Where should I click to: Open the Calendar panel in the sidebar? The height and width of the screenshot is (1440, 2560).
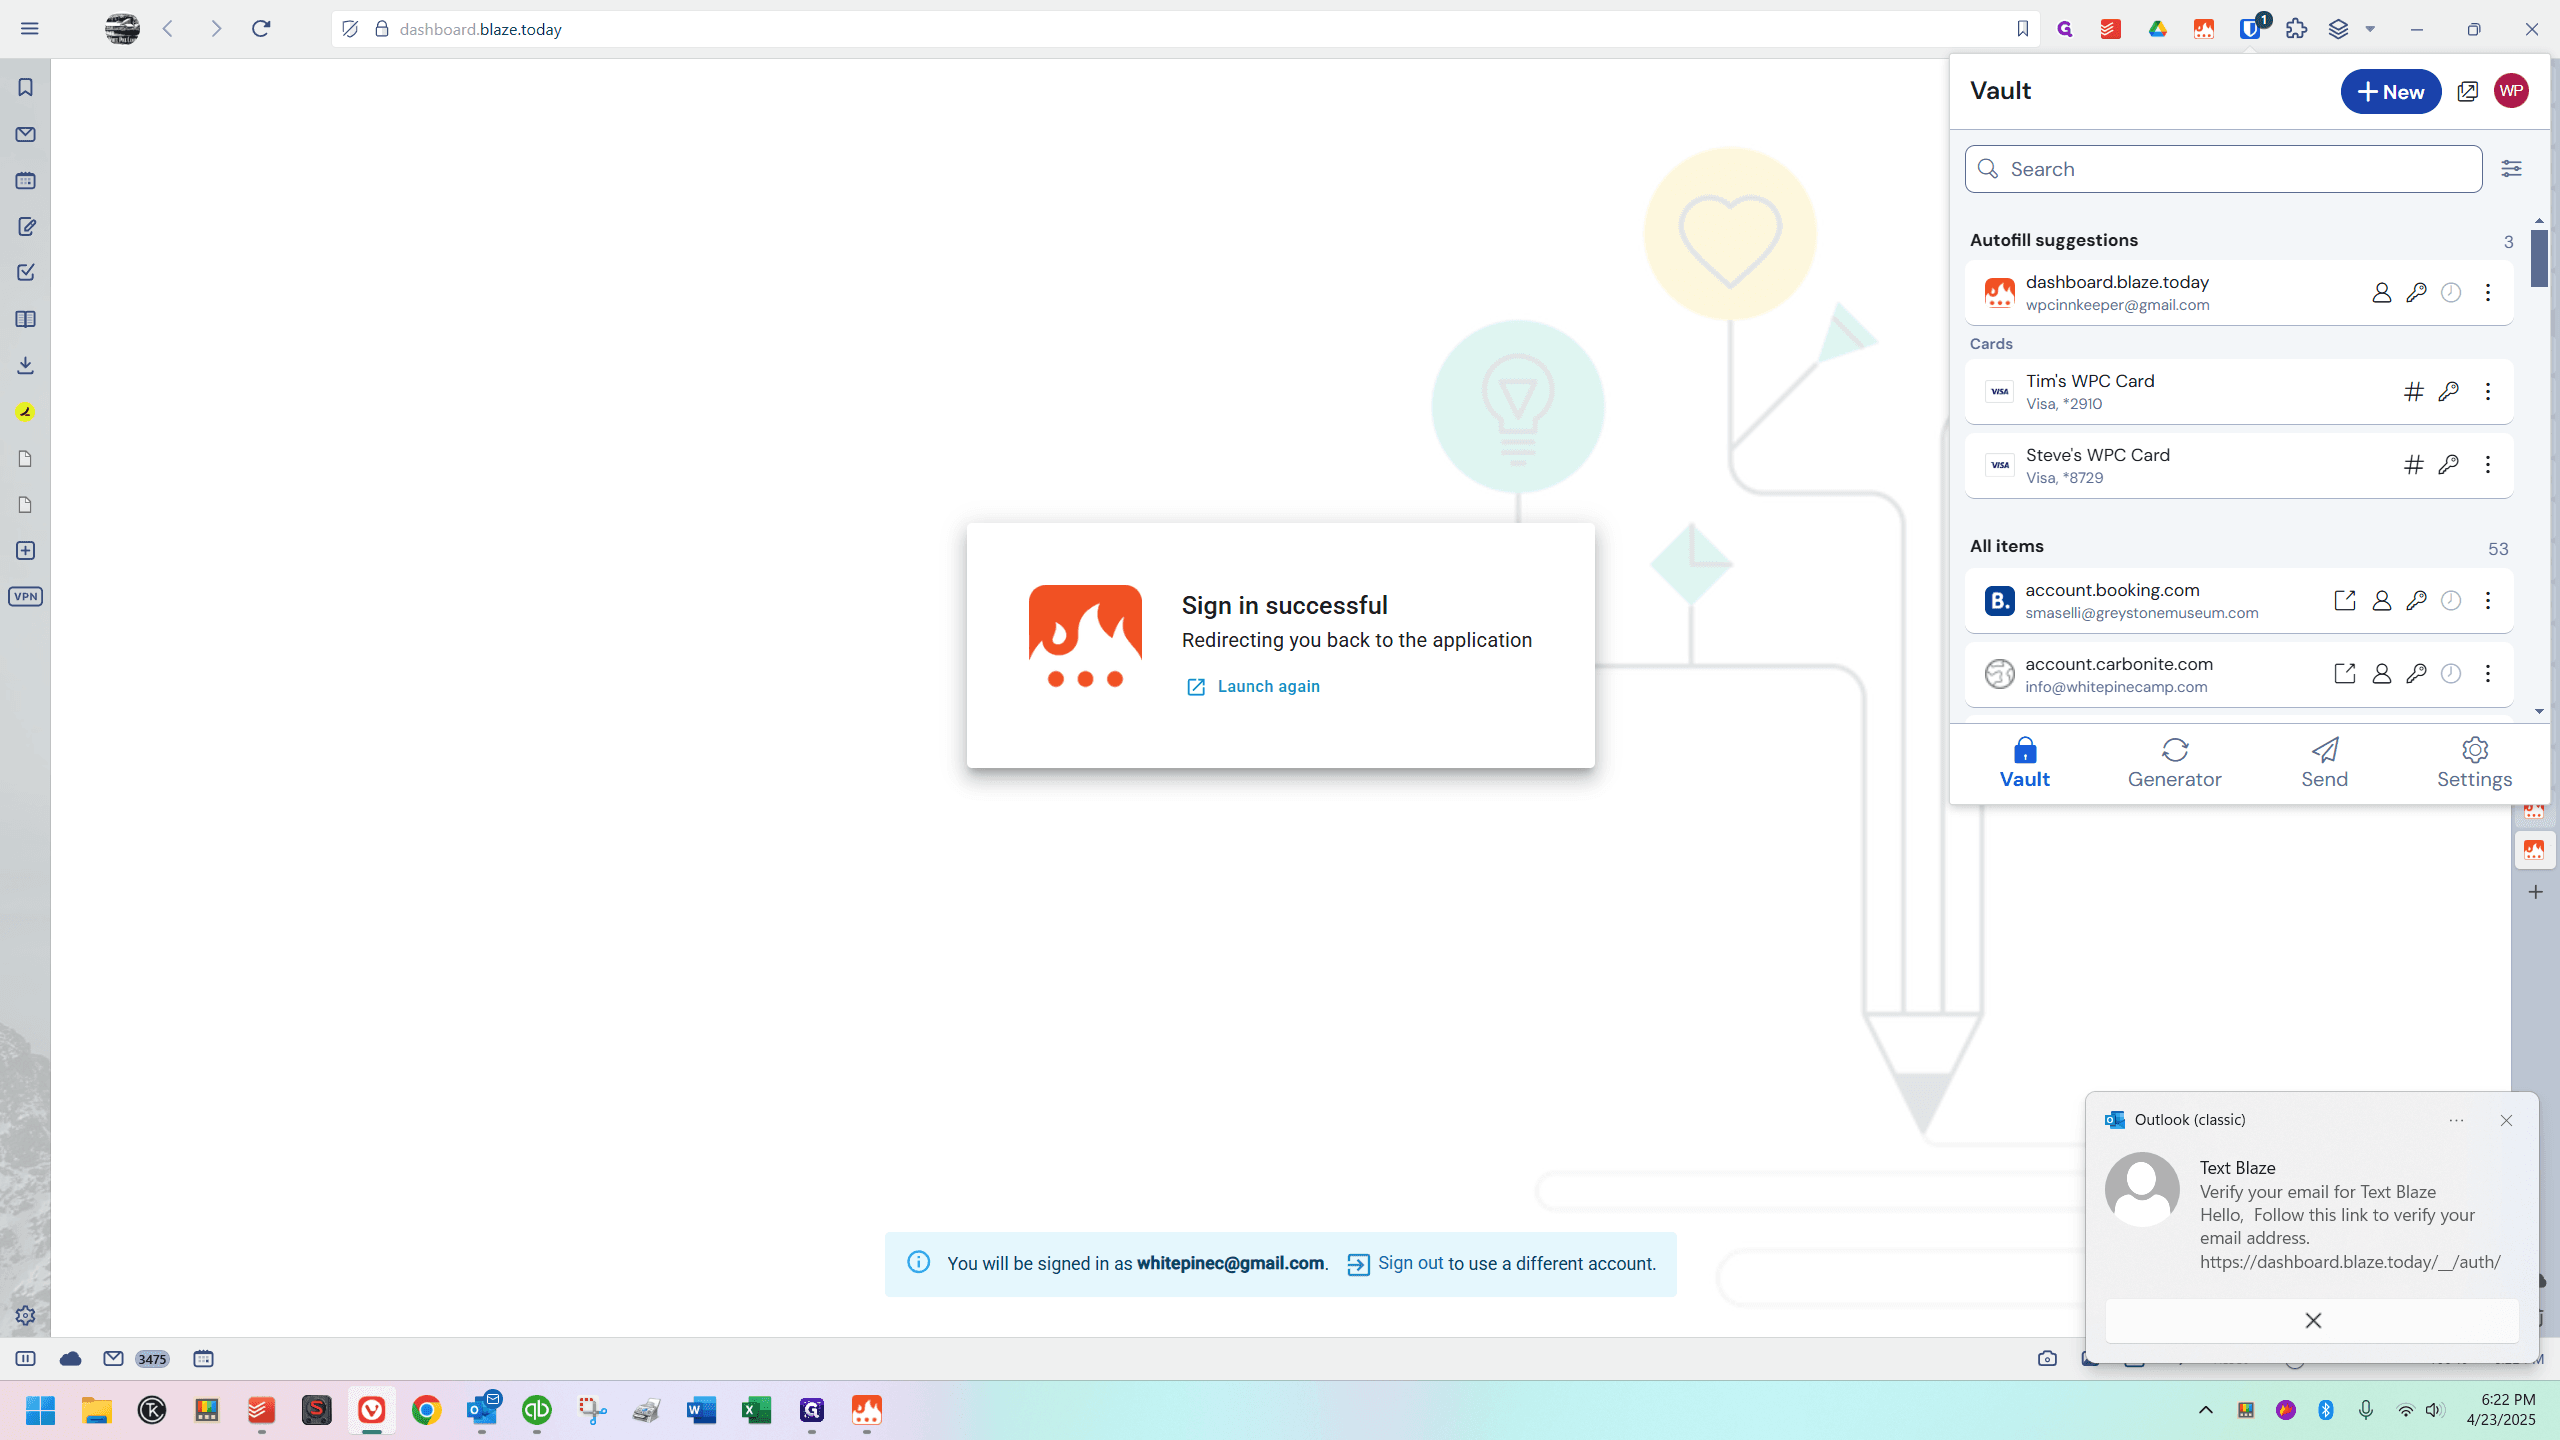[26, 181]
